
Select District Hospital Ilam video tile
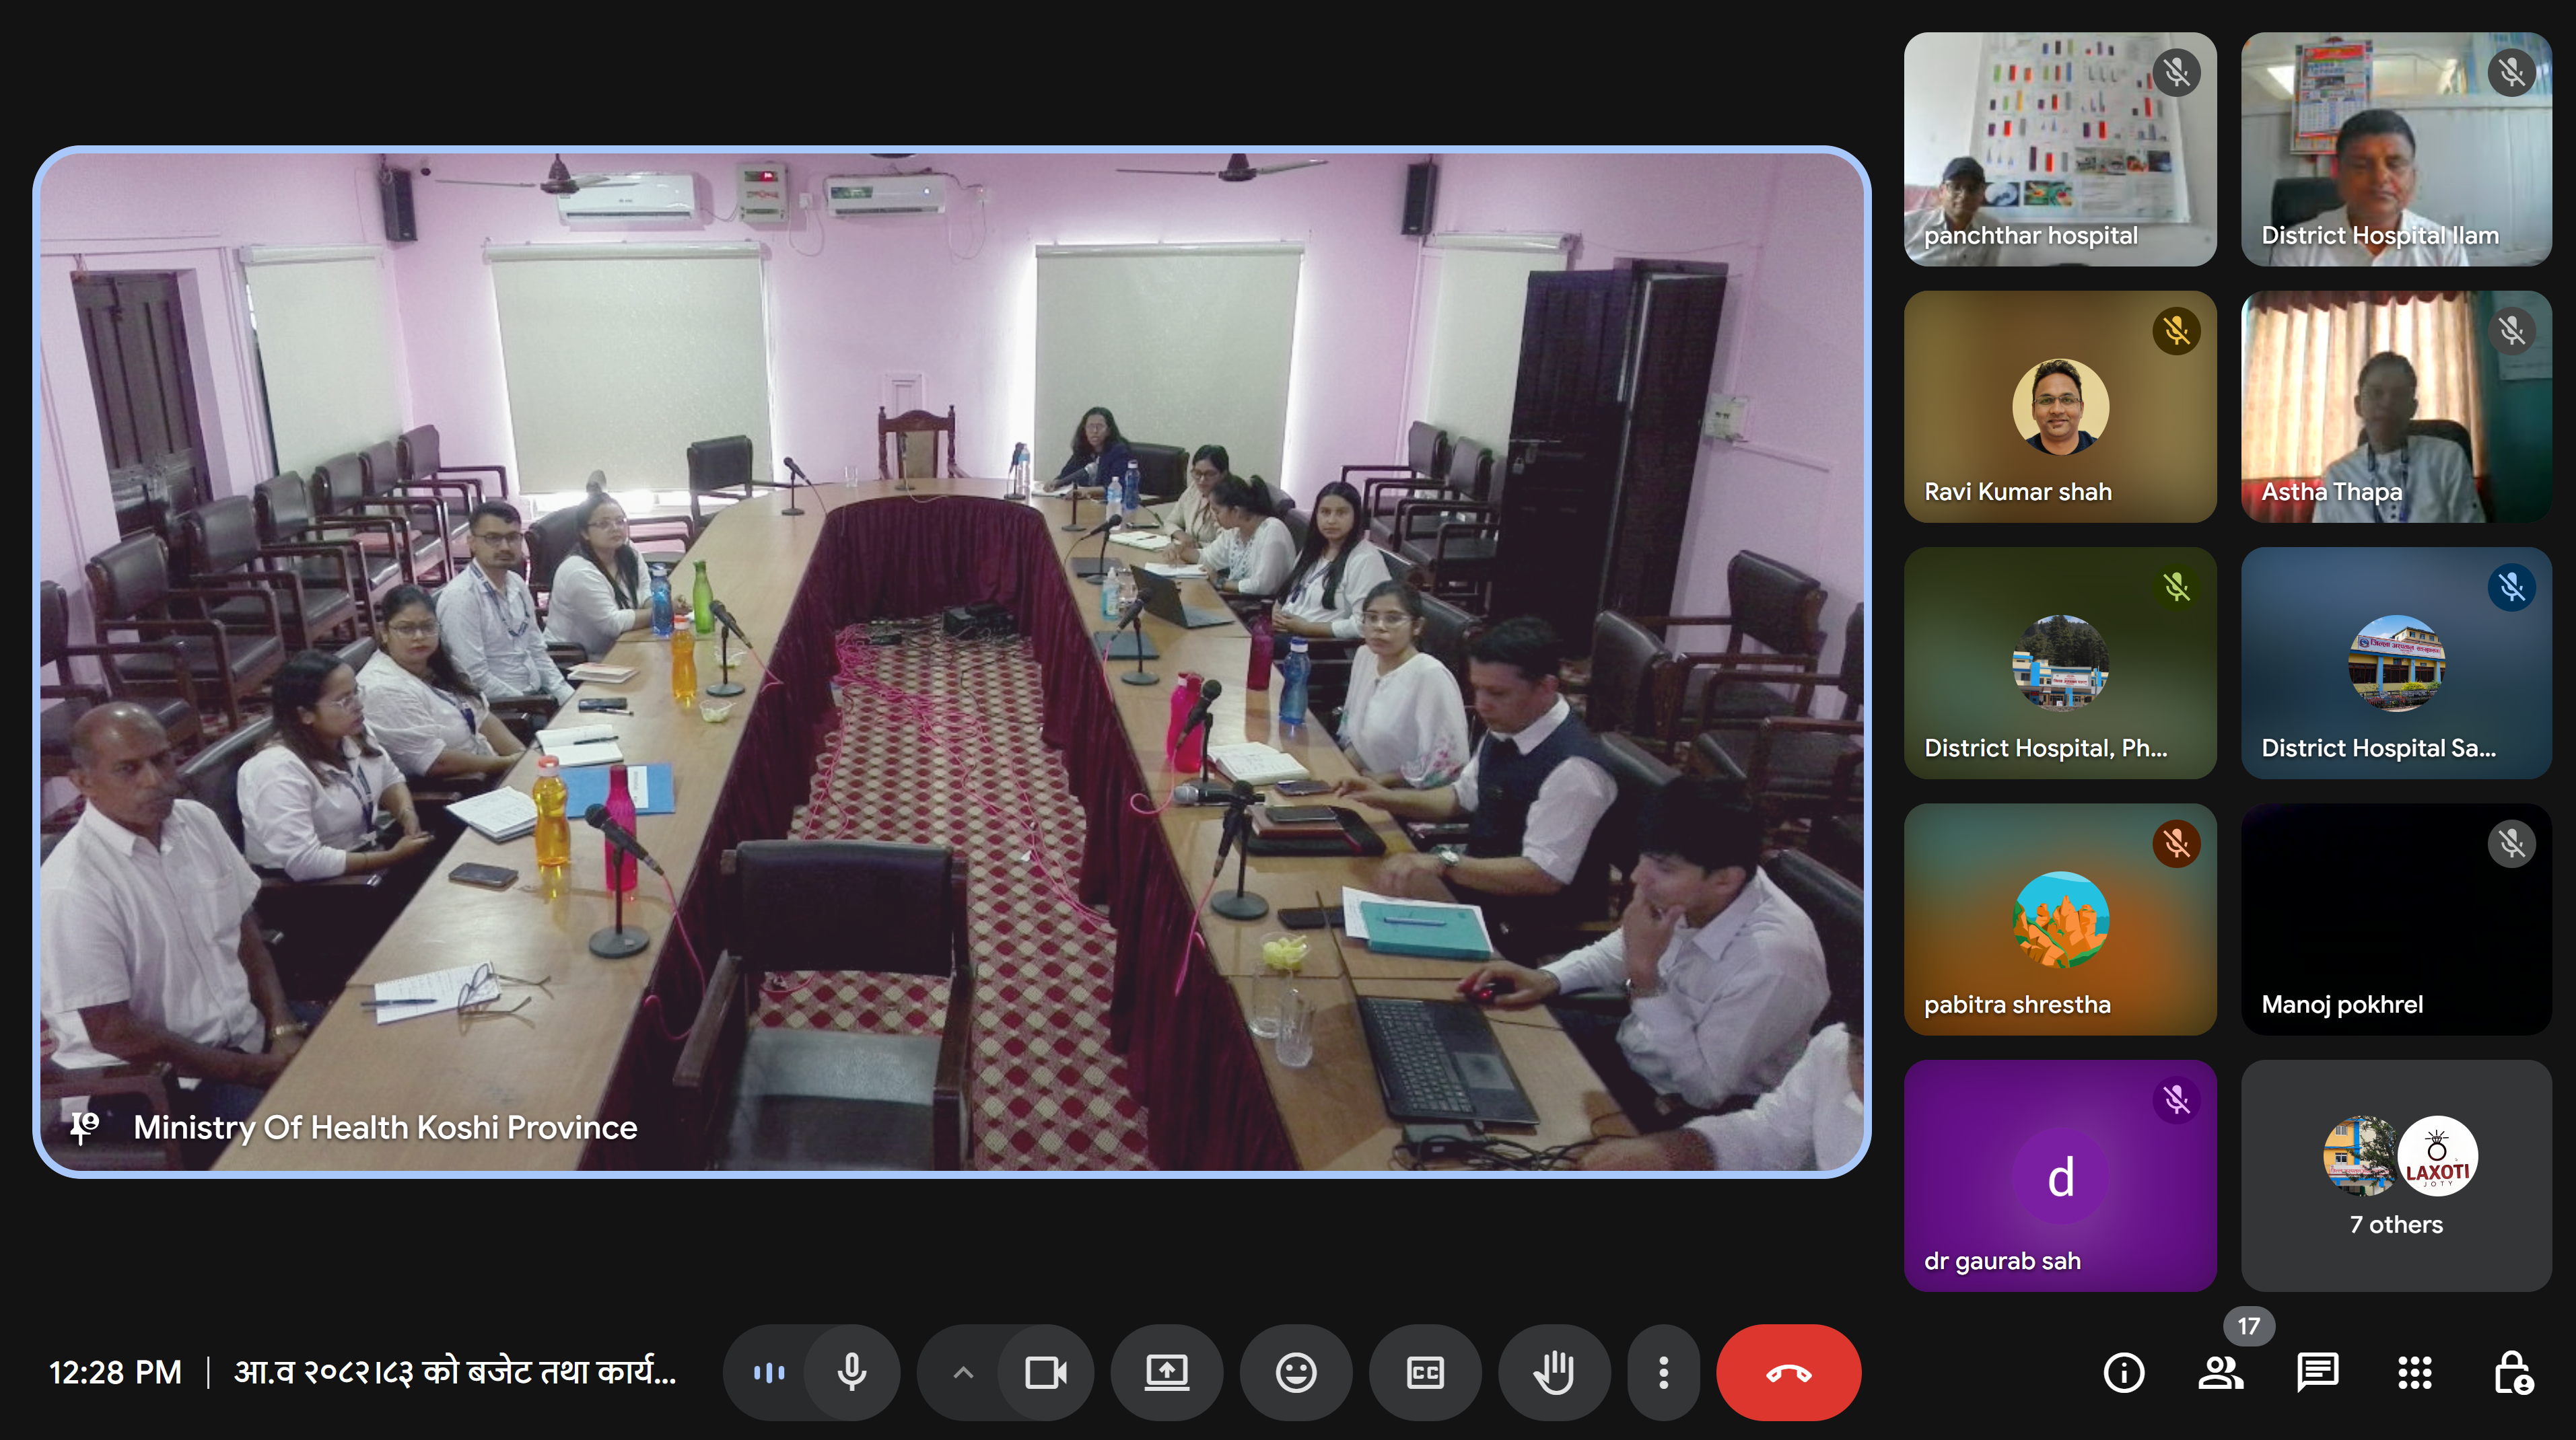2396,149
